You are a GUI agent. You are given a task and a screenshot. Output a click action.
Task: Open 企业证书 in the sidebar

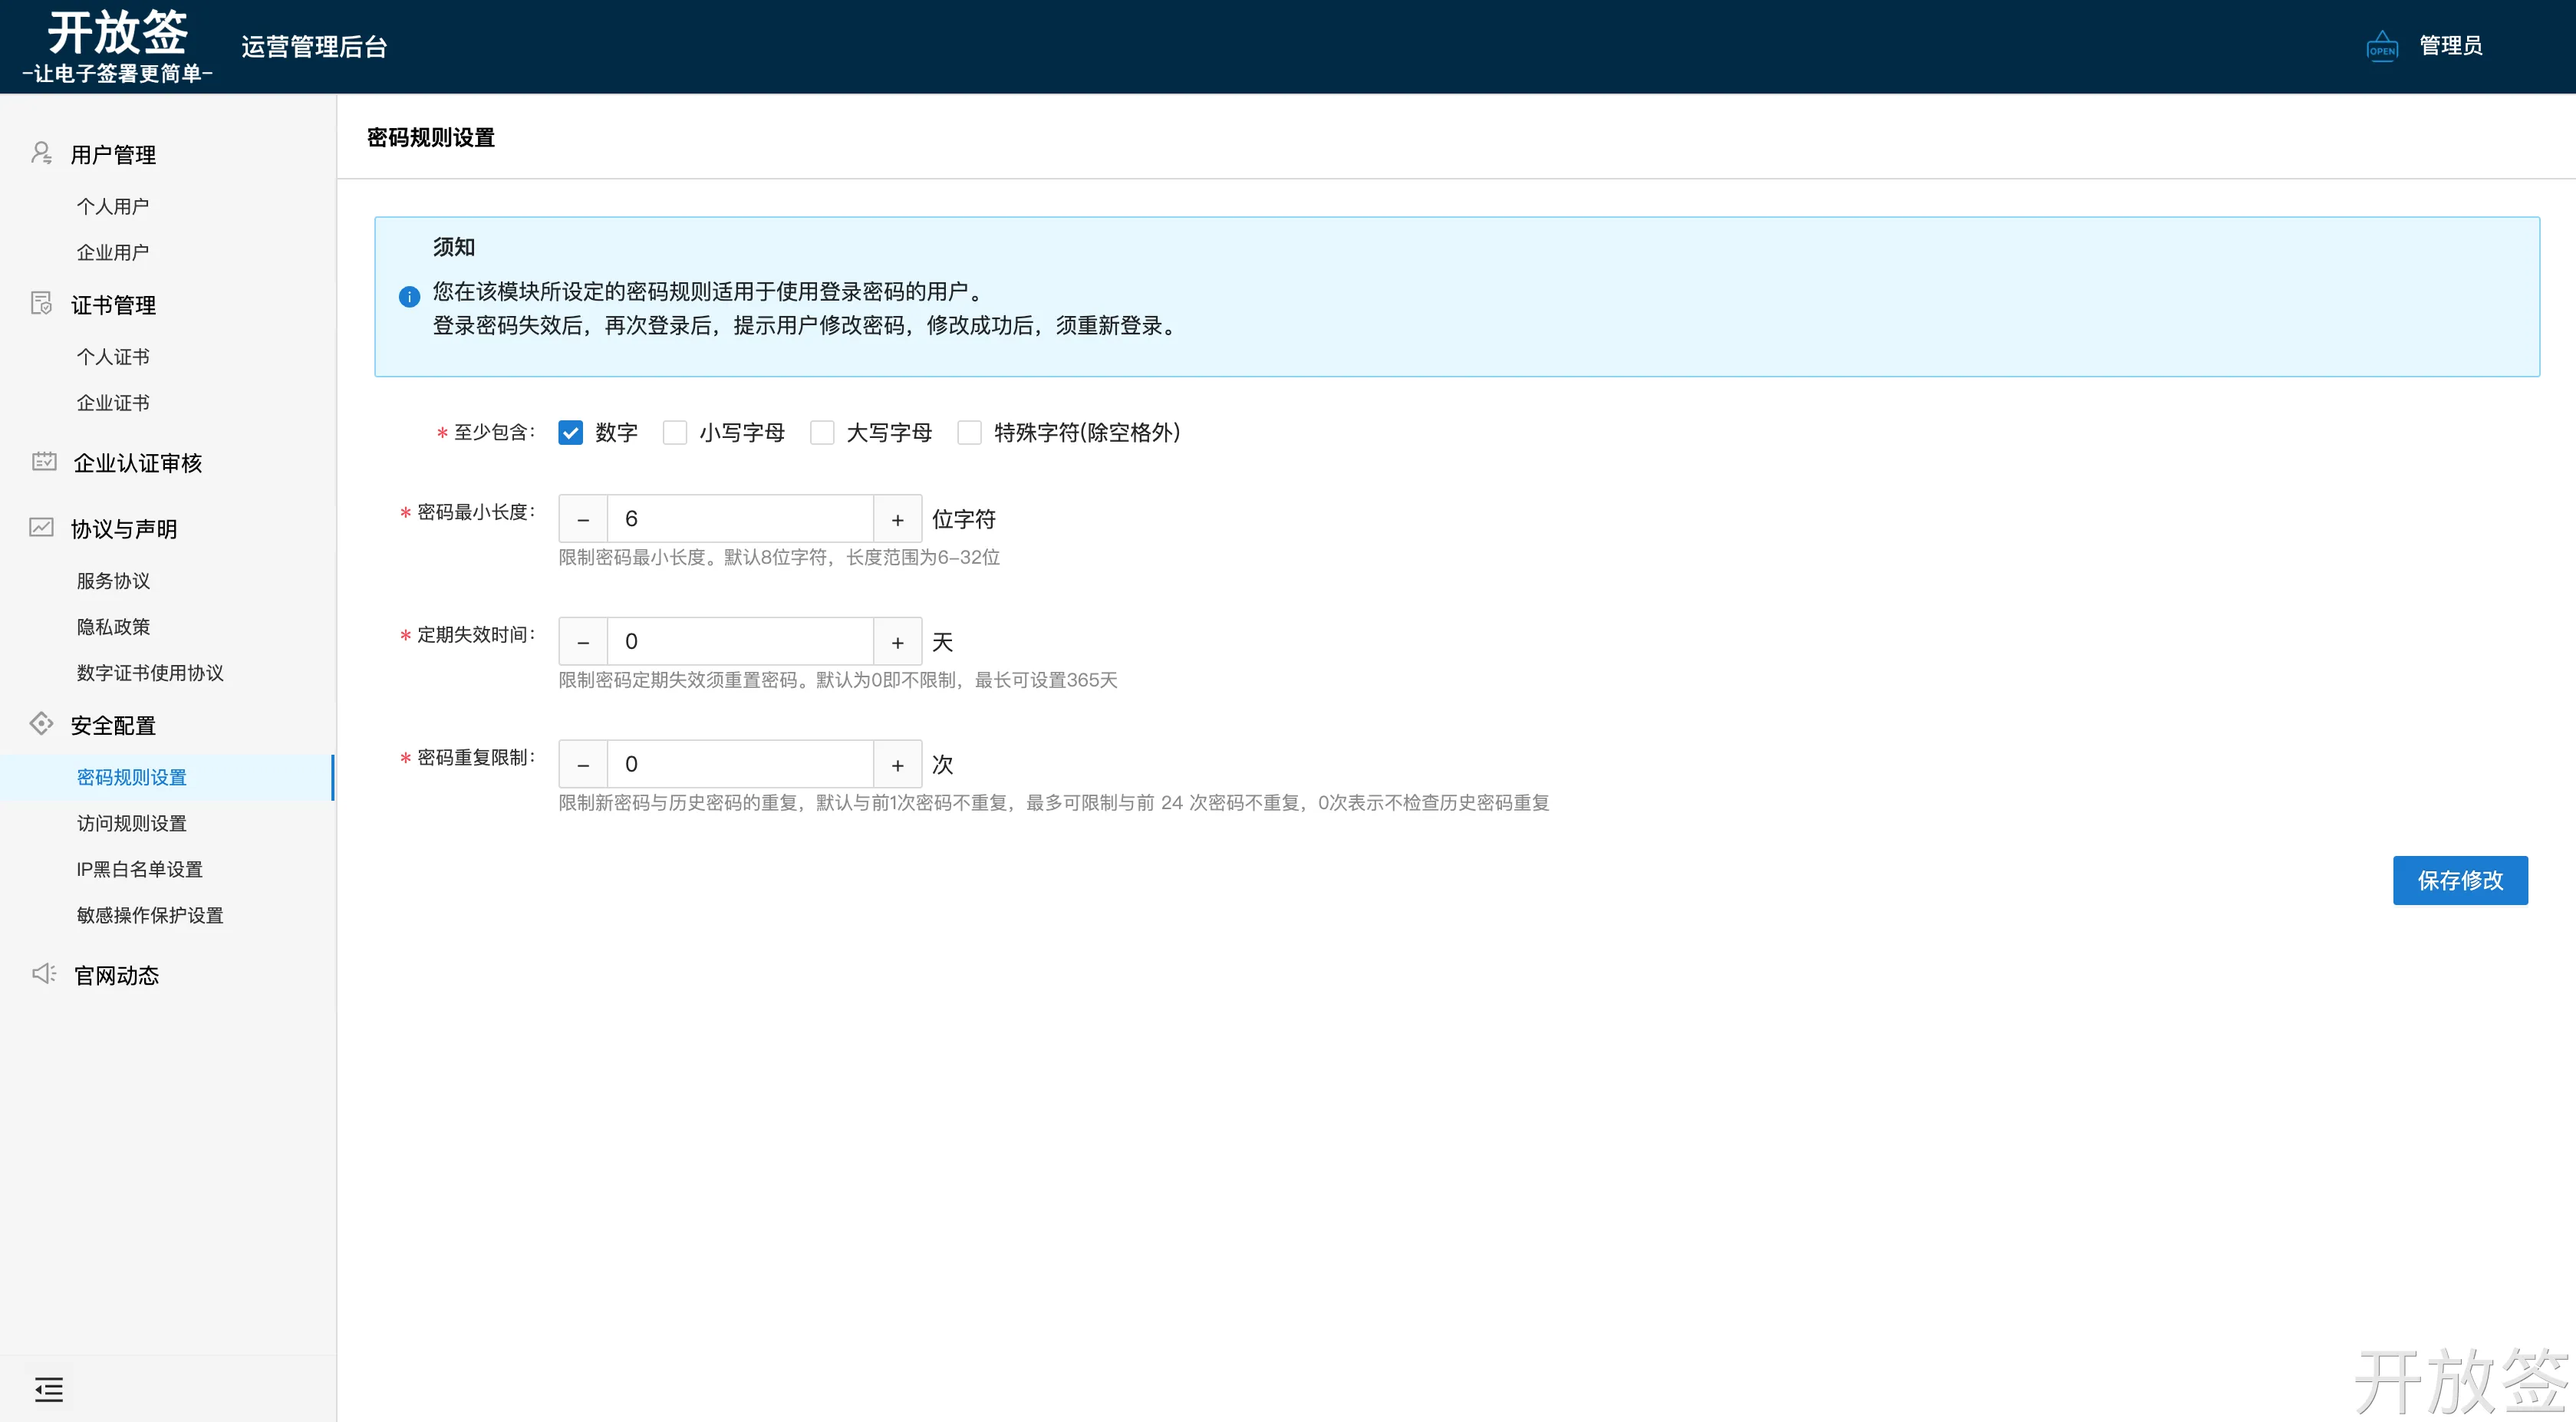(113, 402)
